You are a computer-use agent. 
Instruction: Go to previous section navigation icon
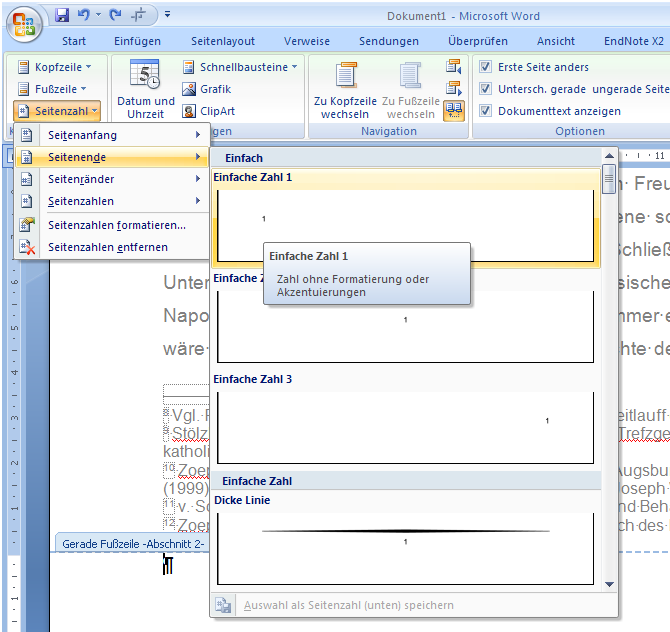(x=454, y=66)
